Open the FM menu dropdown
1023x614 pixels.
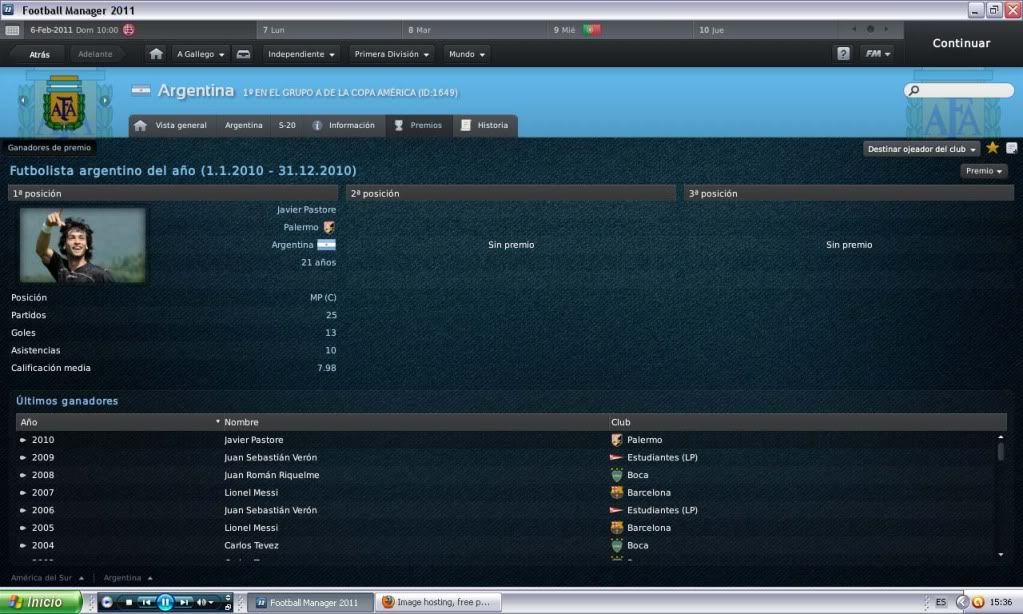878,54
